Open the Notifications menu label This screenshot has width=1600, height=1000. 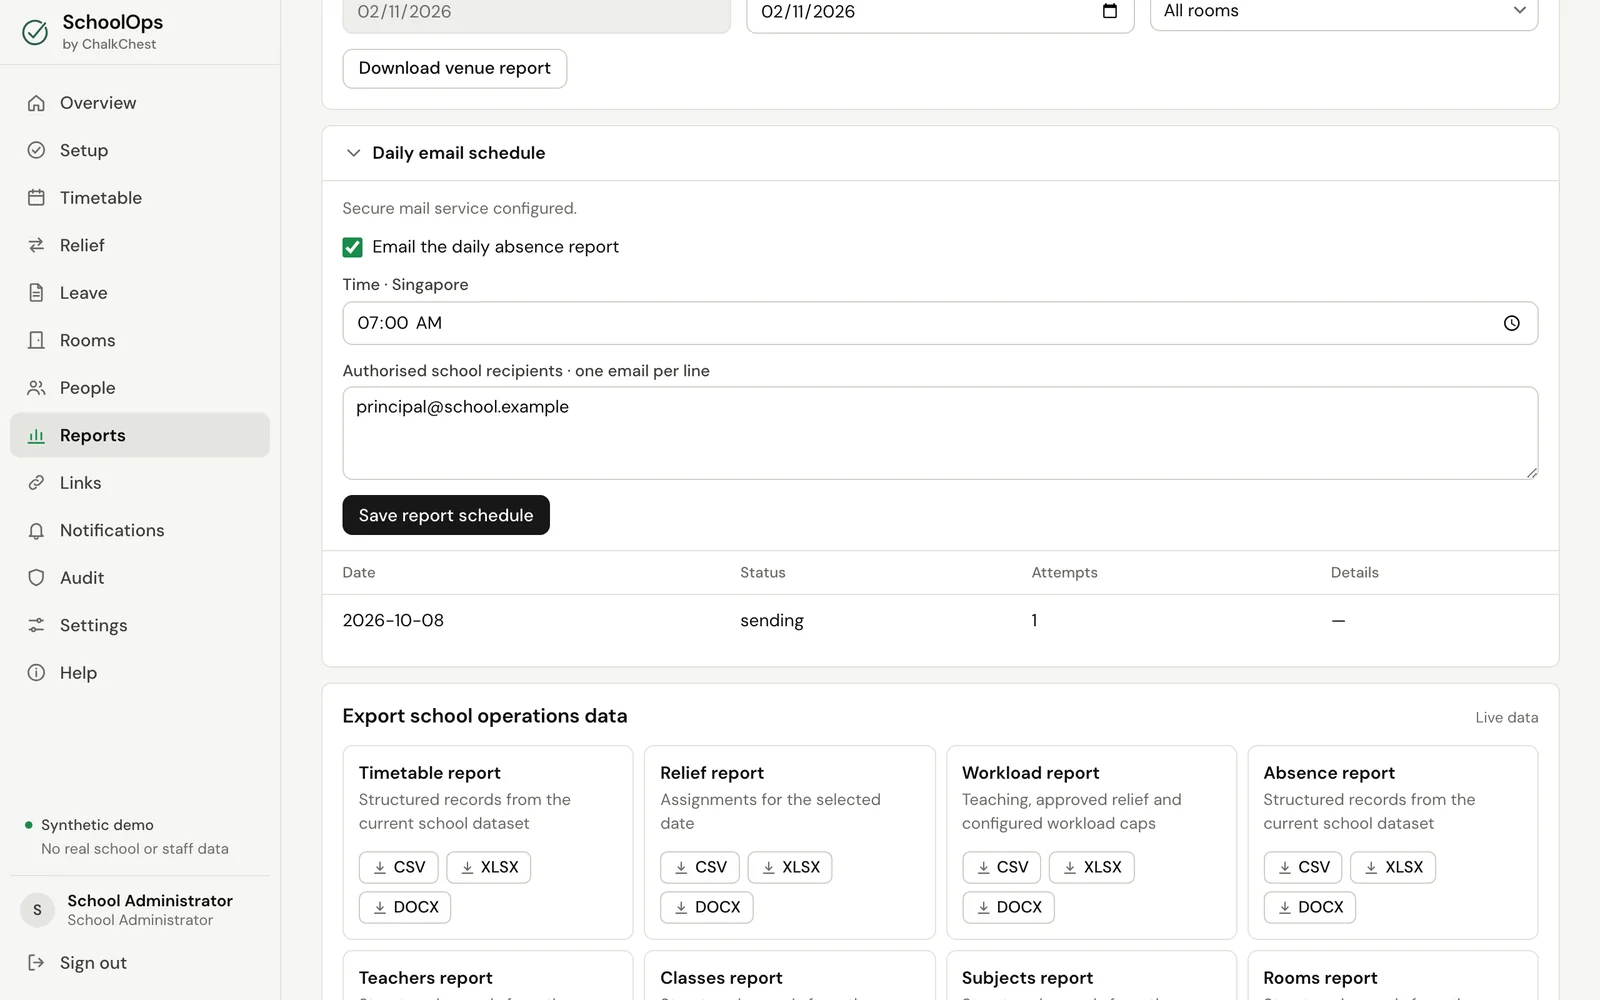point(112,531)
